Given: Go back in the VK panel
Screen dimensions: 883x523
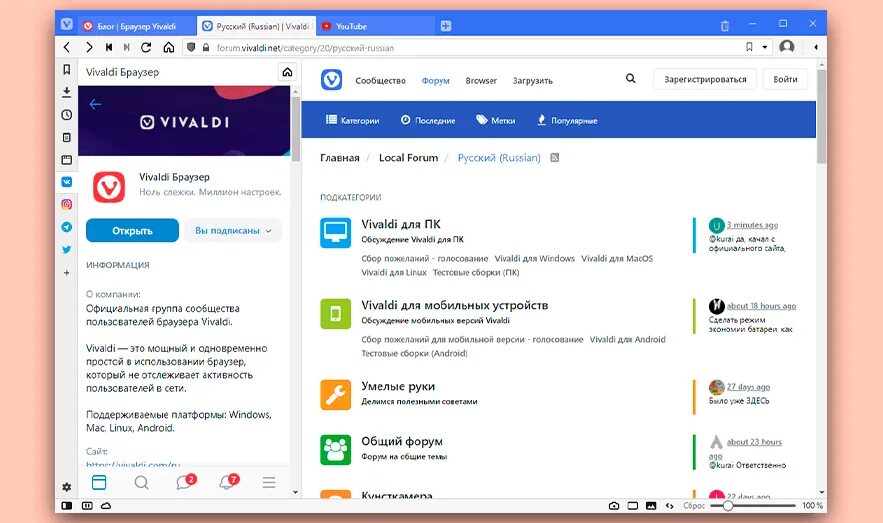Looking at the screenshot, I should 95,104.
